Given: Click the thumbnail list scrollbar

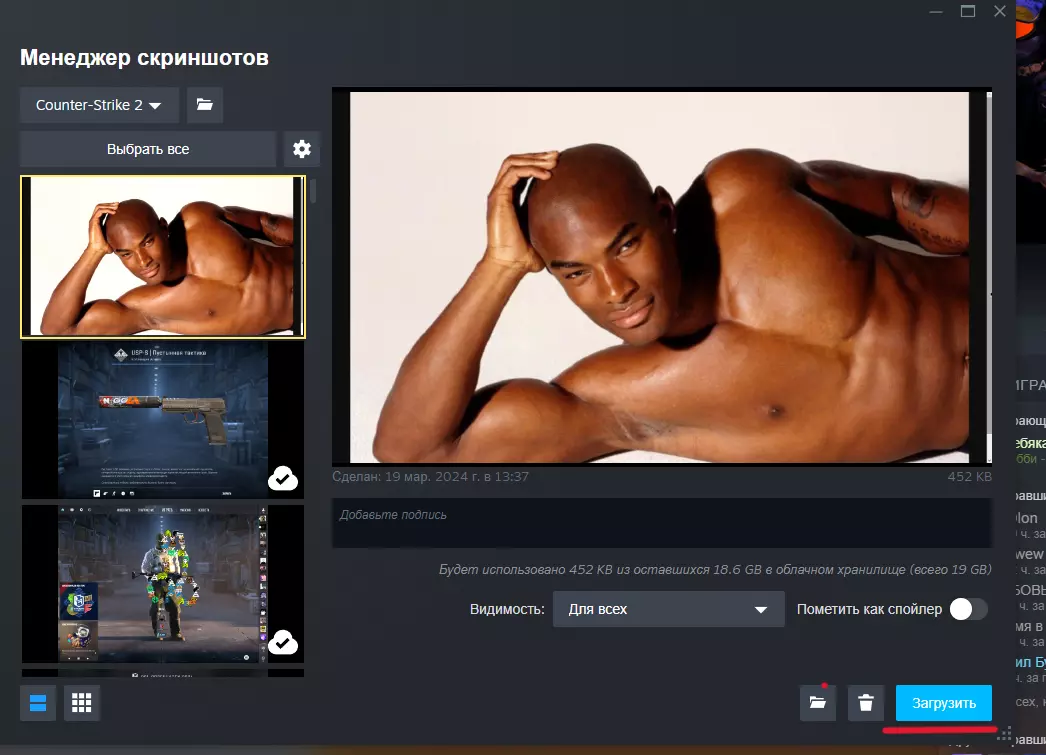Looking at the screenshot, I should tap(313, 191).
